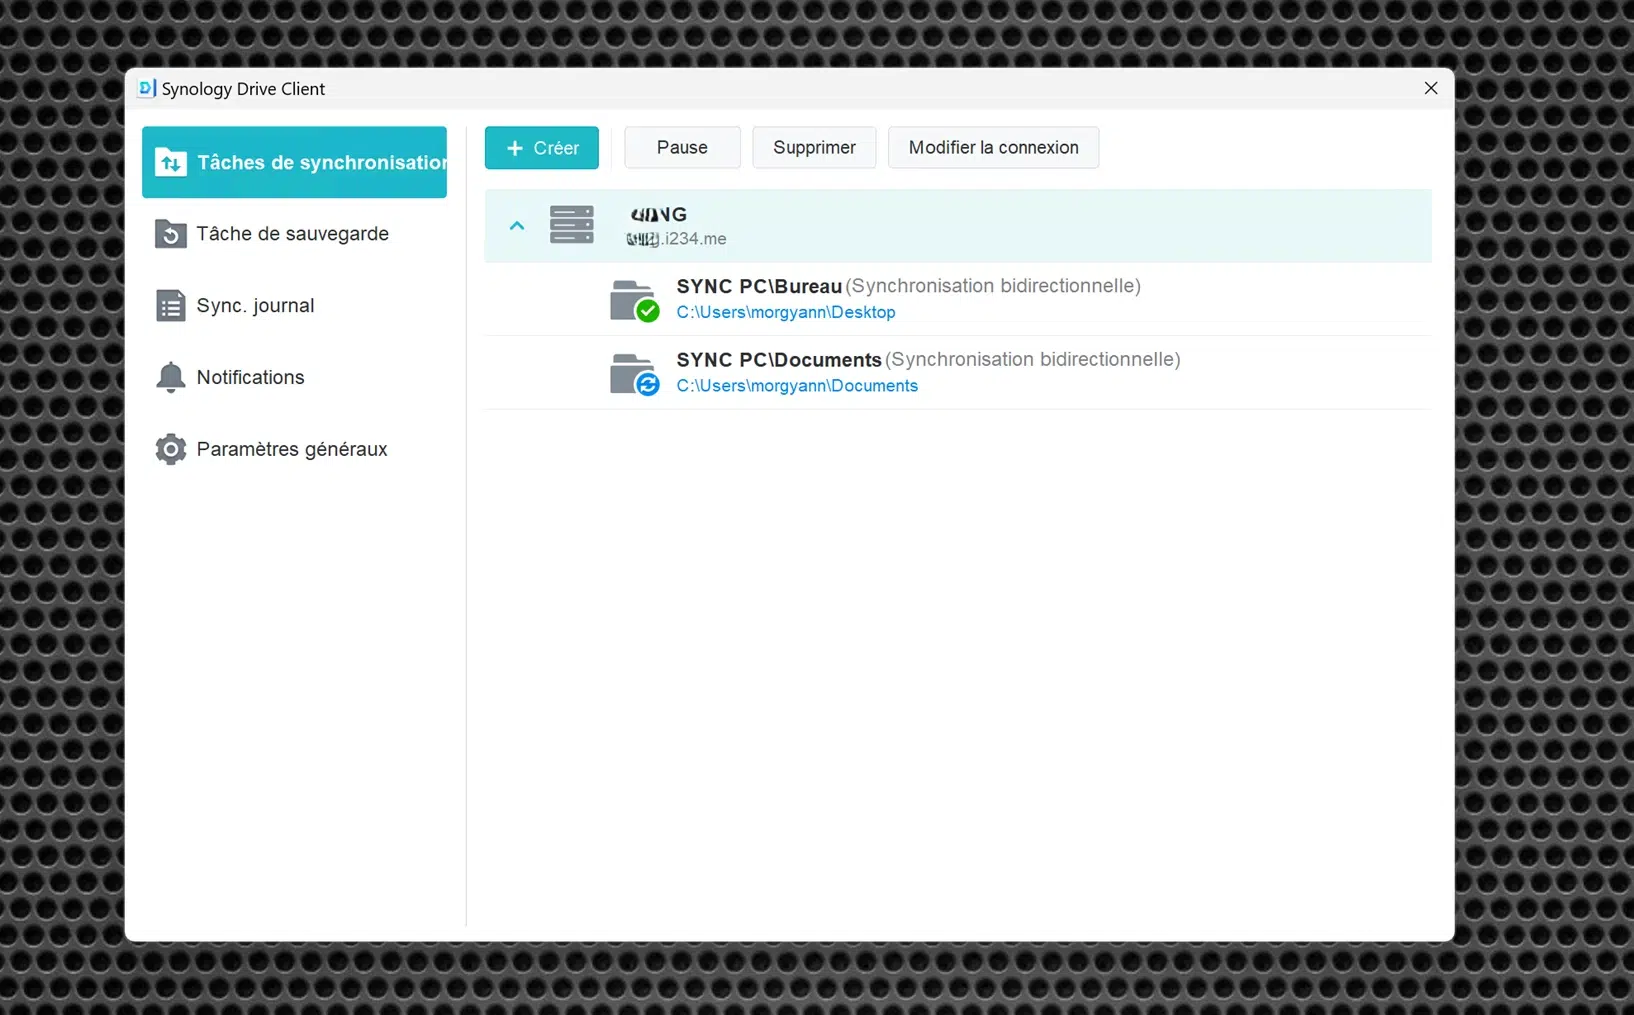Go to Notifications section
Image resolution: width=1634 pixels, height=1015 pixels.
(x=294, y=377)
